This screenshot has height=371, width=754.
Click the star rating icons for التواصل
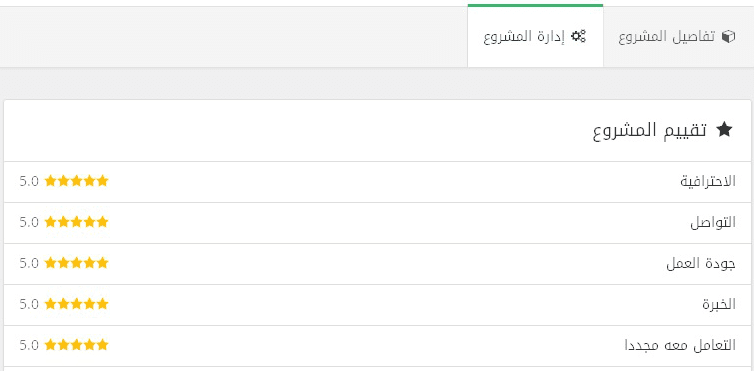coord(76,222)
